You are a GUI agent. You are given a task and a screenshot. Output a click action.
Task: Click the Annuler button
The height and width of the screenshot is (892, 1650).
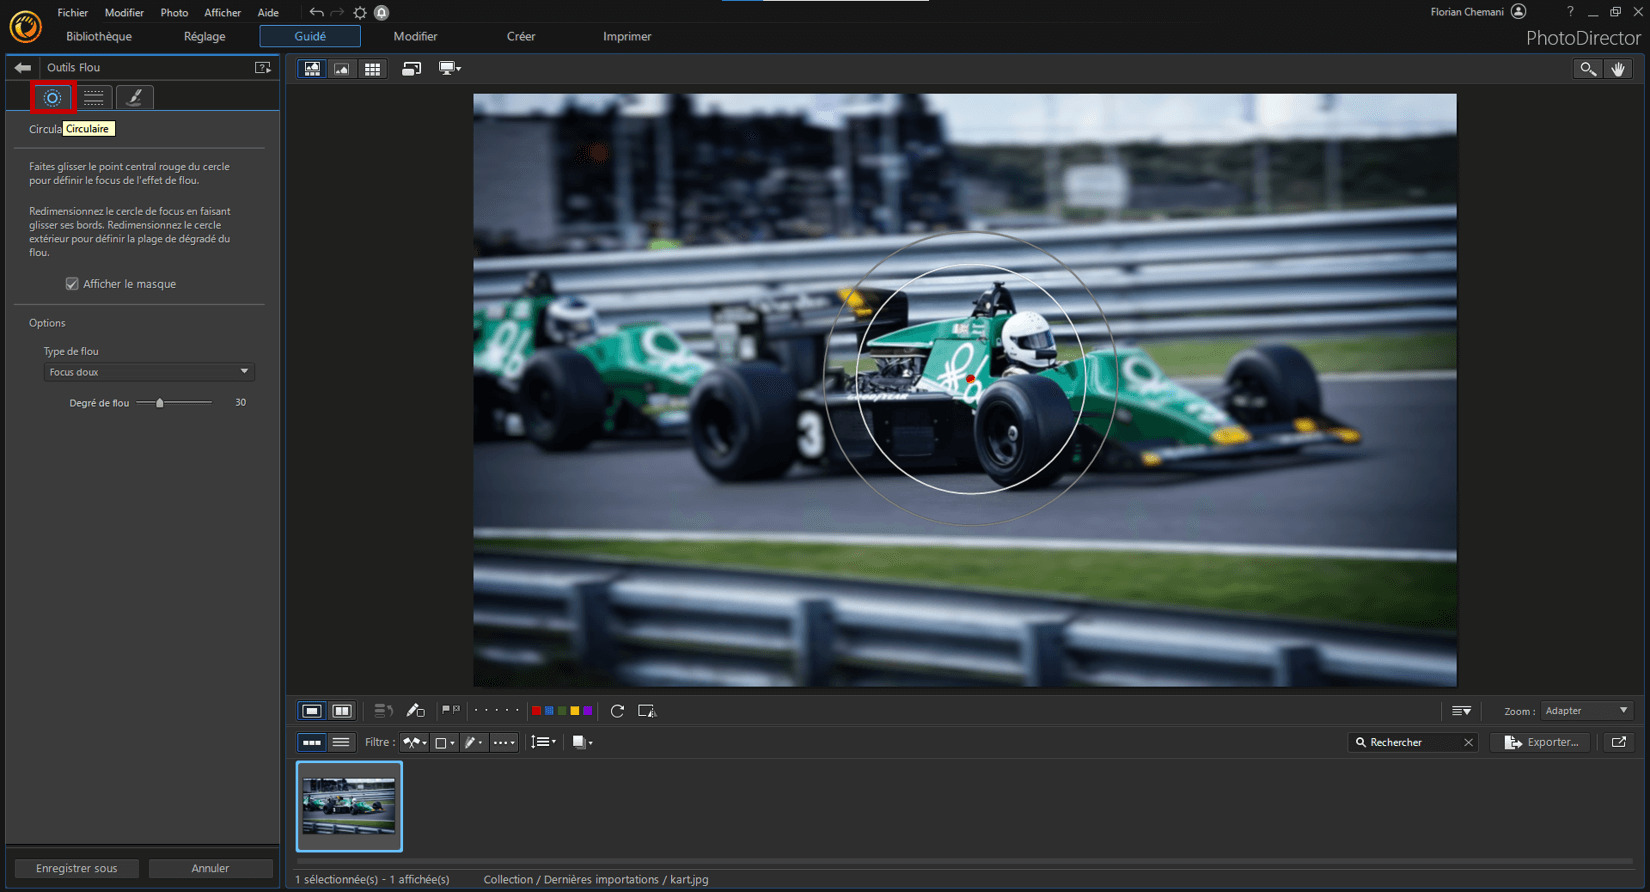tap(210, 868)
